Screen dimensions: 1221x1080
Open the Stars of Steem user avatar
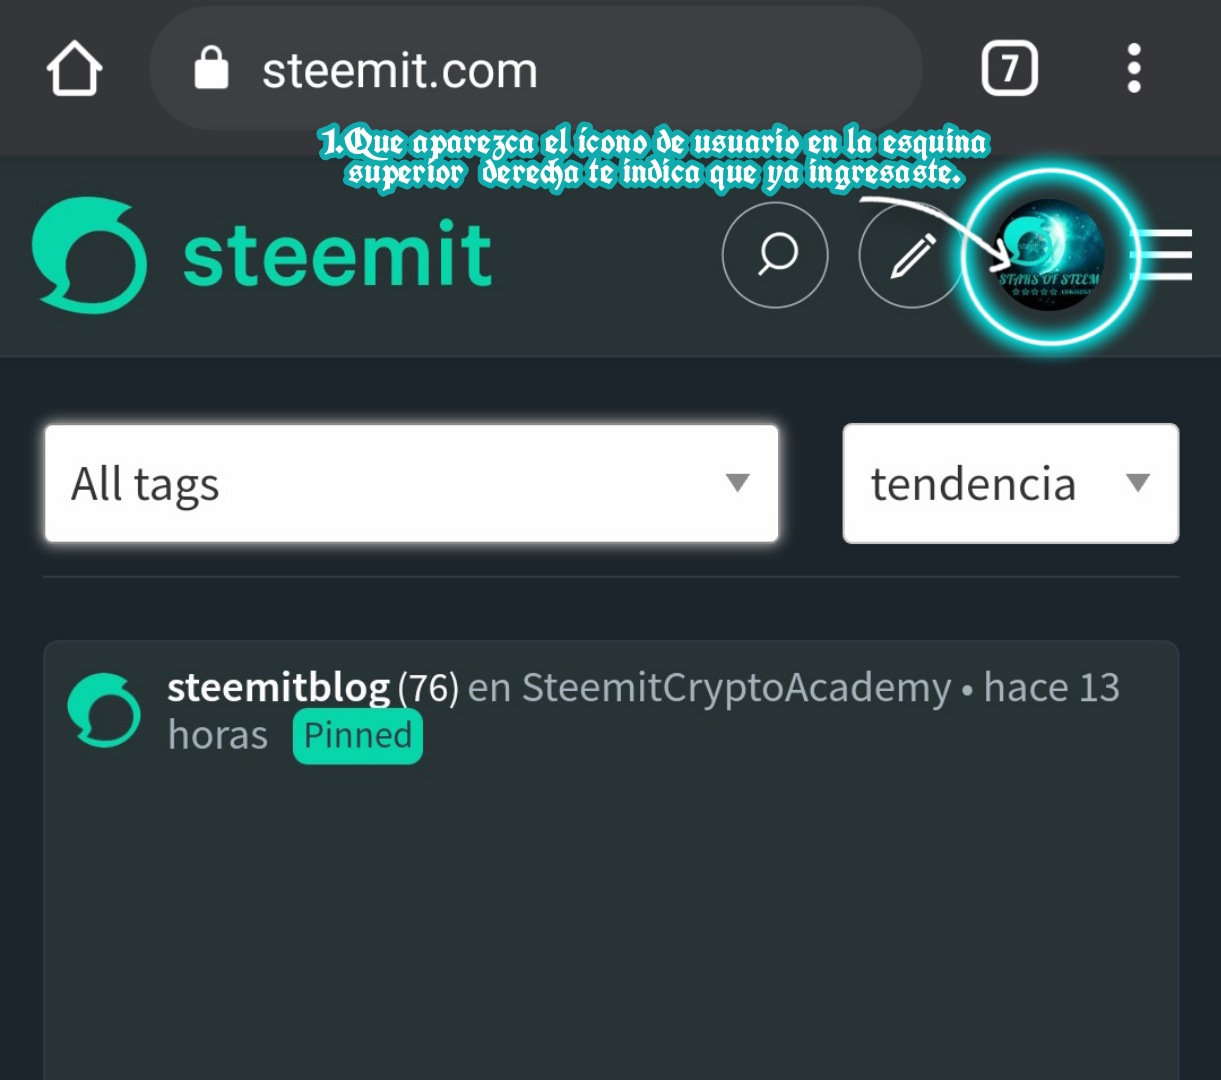(x=1050, y=255)
